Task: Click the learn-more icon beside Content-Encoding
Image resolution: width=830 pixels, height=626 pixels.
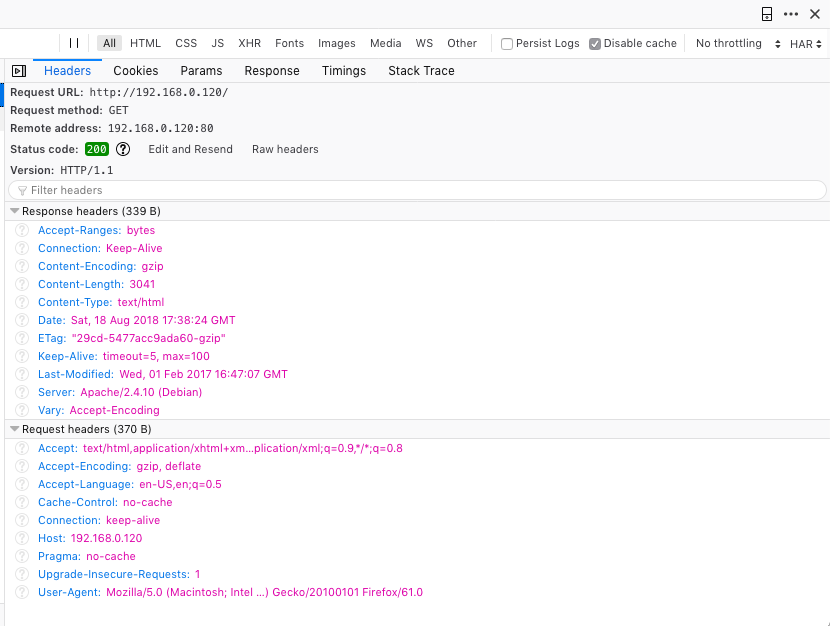Action: point(21,266)
